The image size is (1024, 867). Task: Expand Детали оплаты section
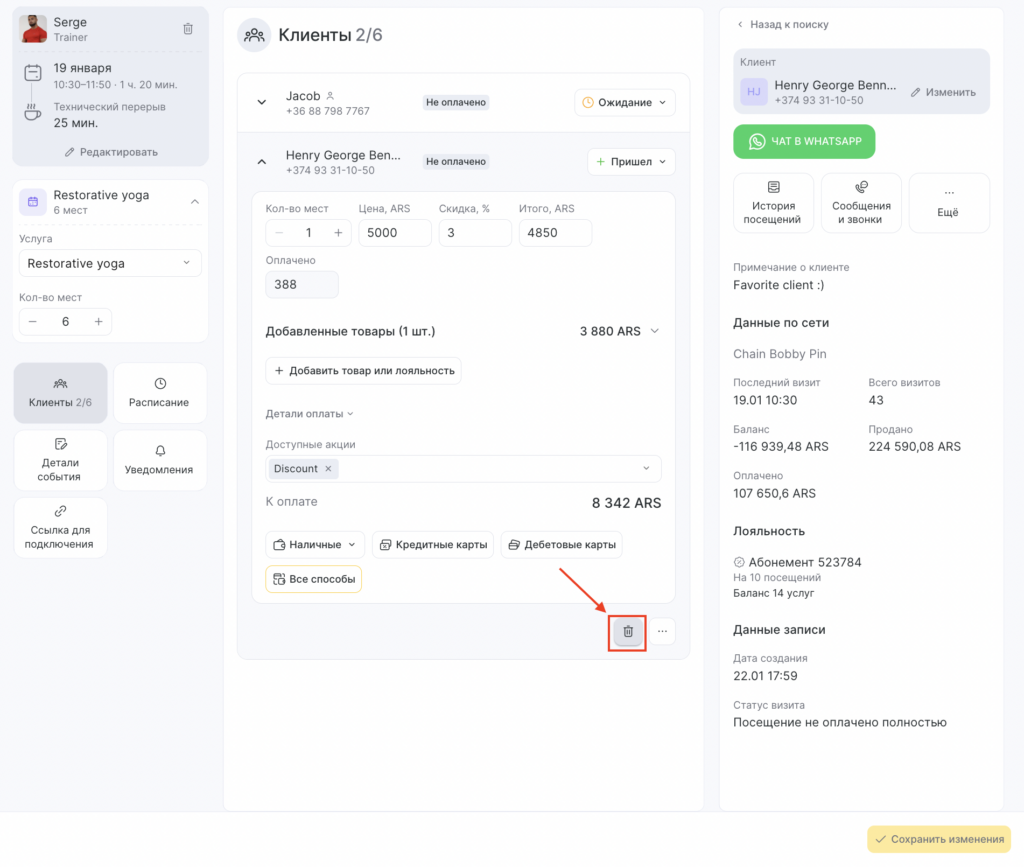pos(309,414)
